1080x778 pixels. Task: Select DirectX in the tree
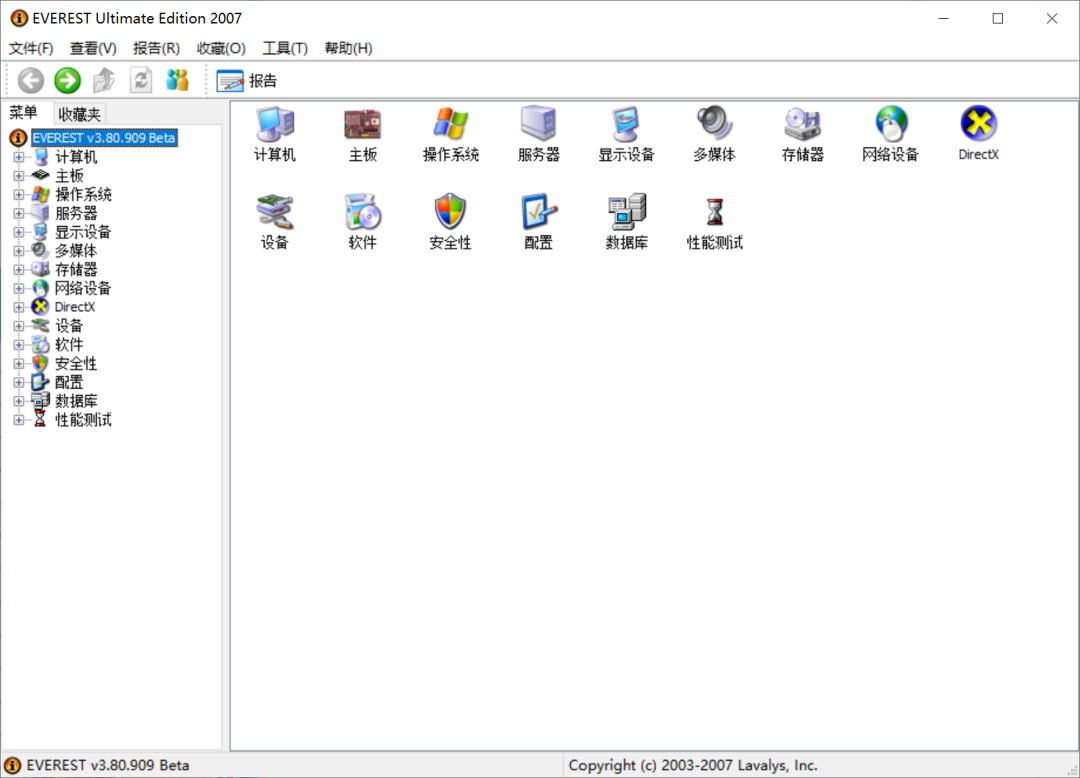(74, 307)
